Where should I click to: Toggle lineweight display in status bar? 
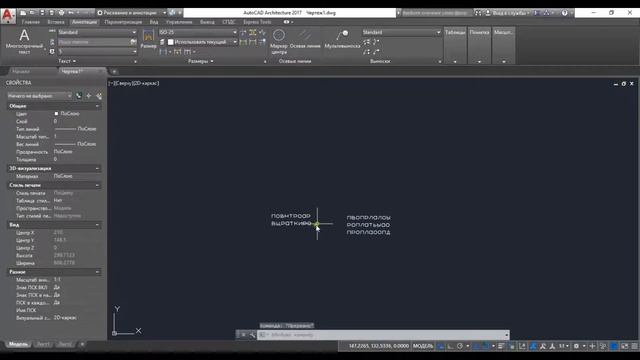click(501, 346)
